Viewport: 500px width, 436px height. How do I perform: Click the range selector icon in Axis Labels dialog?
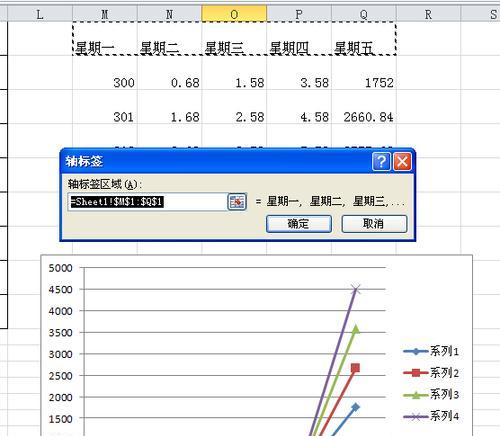coord(237,201)
